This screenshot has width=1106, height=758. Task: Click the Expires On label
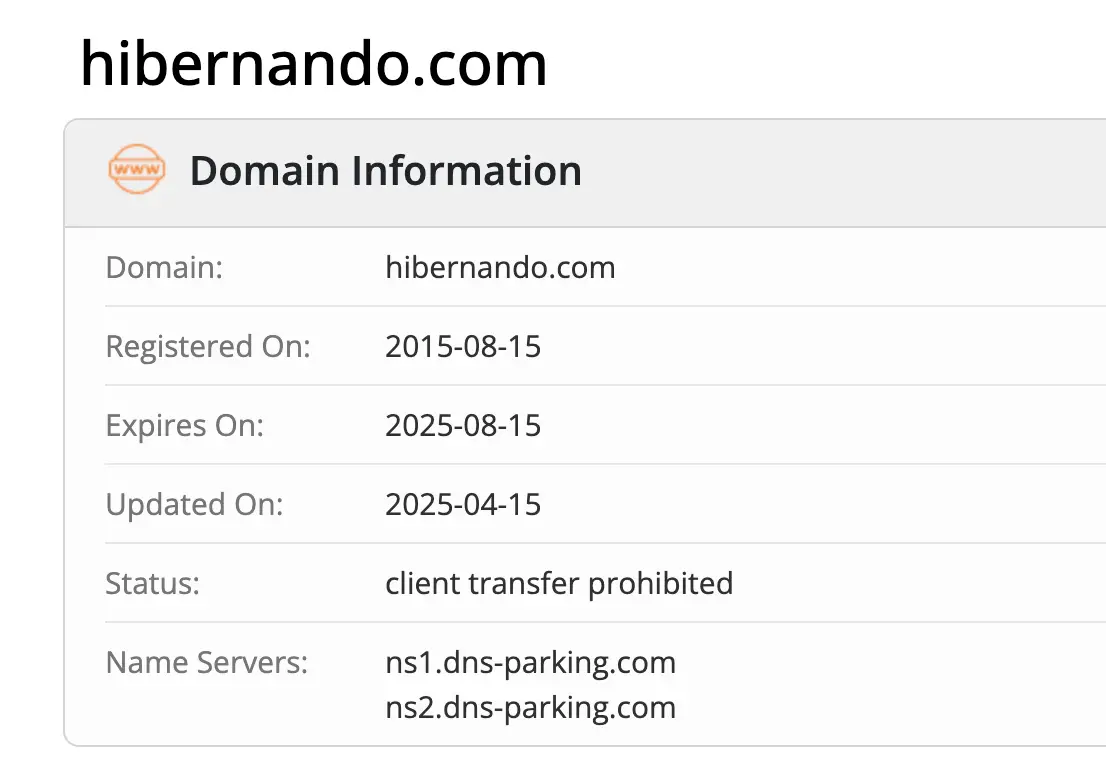pos(184,426)
